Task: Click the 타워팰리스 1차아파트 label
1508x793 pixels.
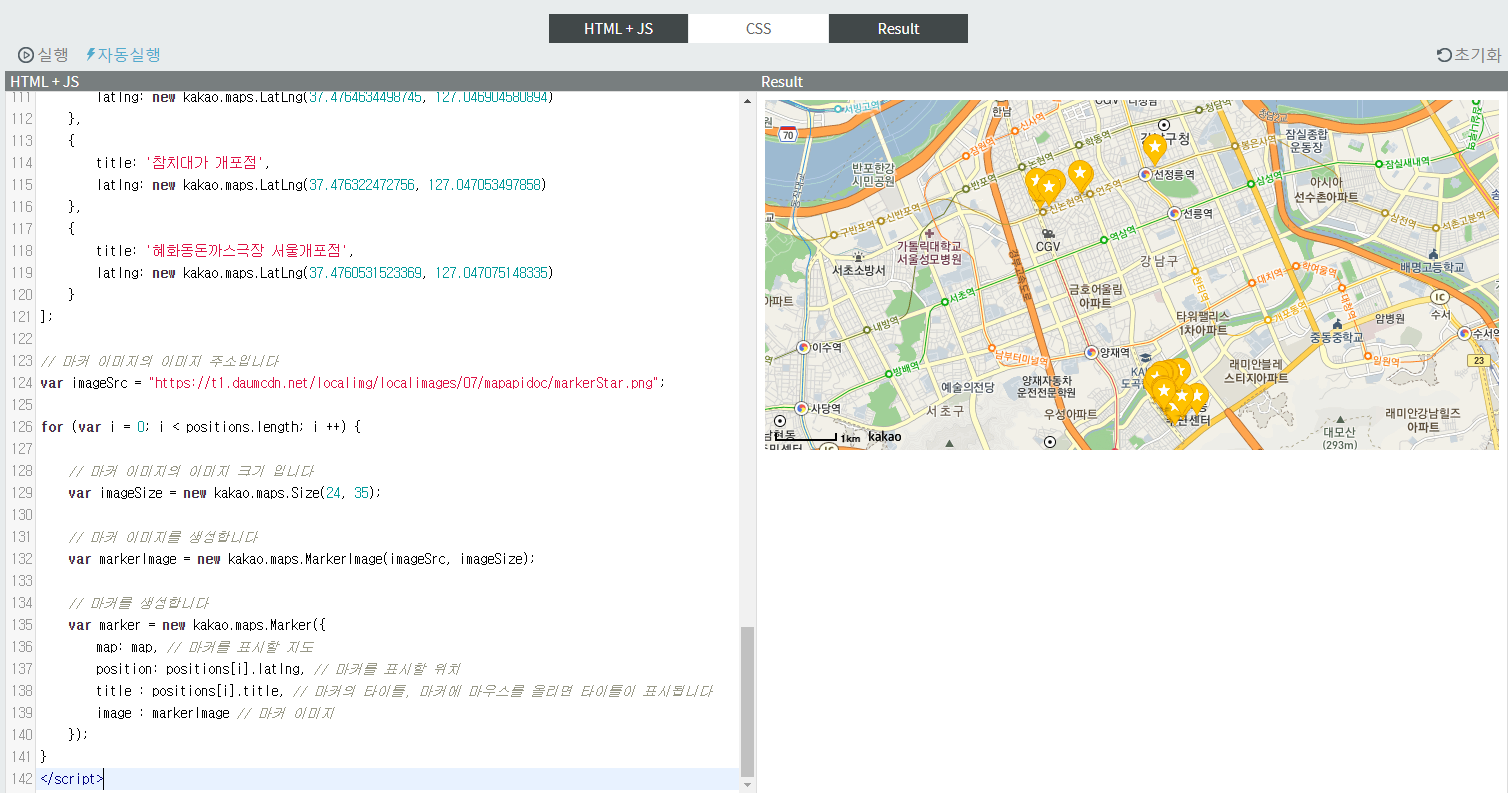Action: pos(1203,322)
